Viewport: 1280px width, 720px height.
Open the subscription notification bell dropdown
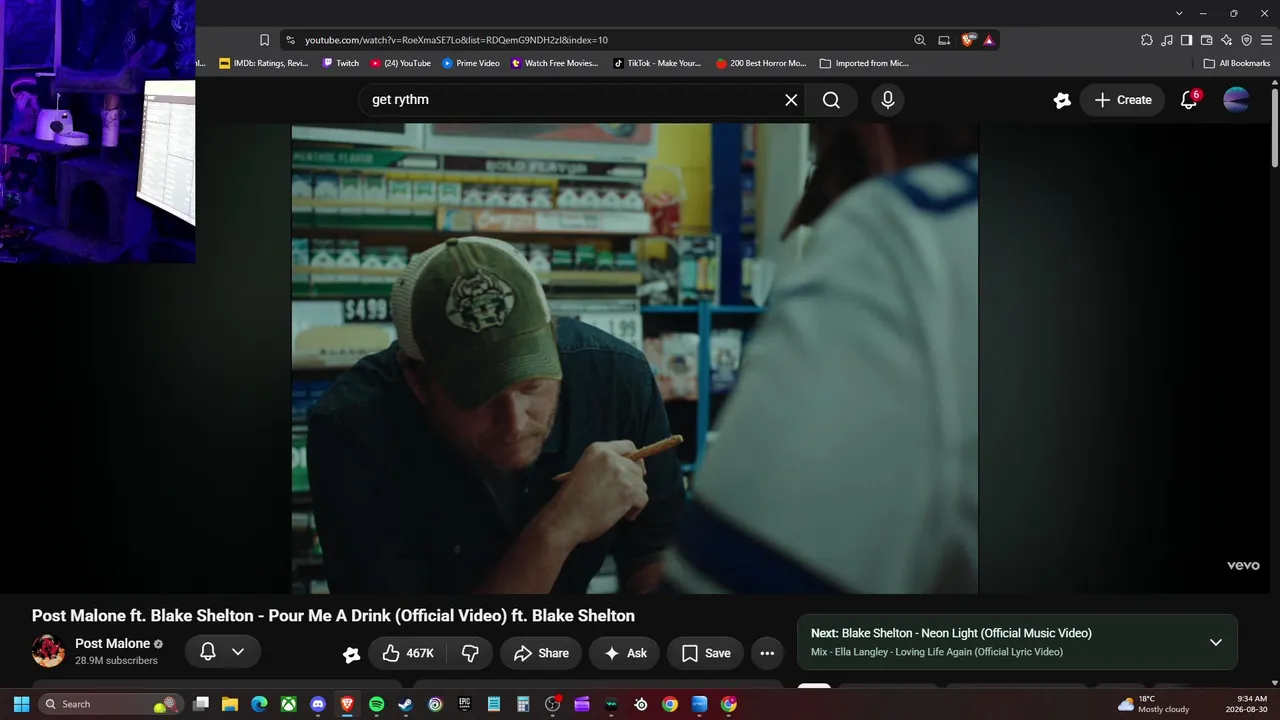pyautogui.click(x=223, y=652)
